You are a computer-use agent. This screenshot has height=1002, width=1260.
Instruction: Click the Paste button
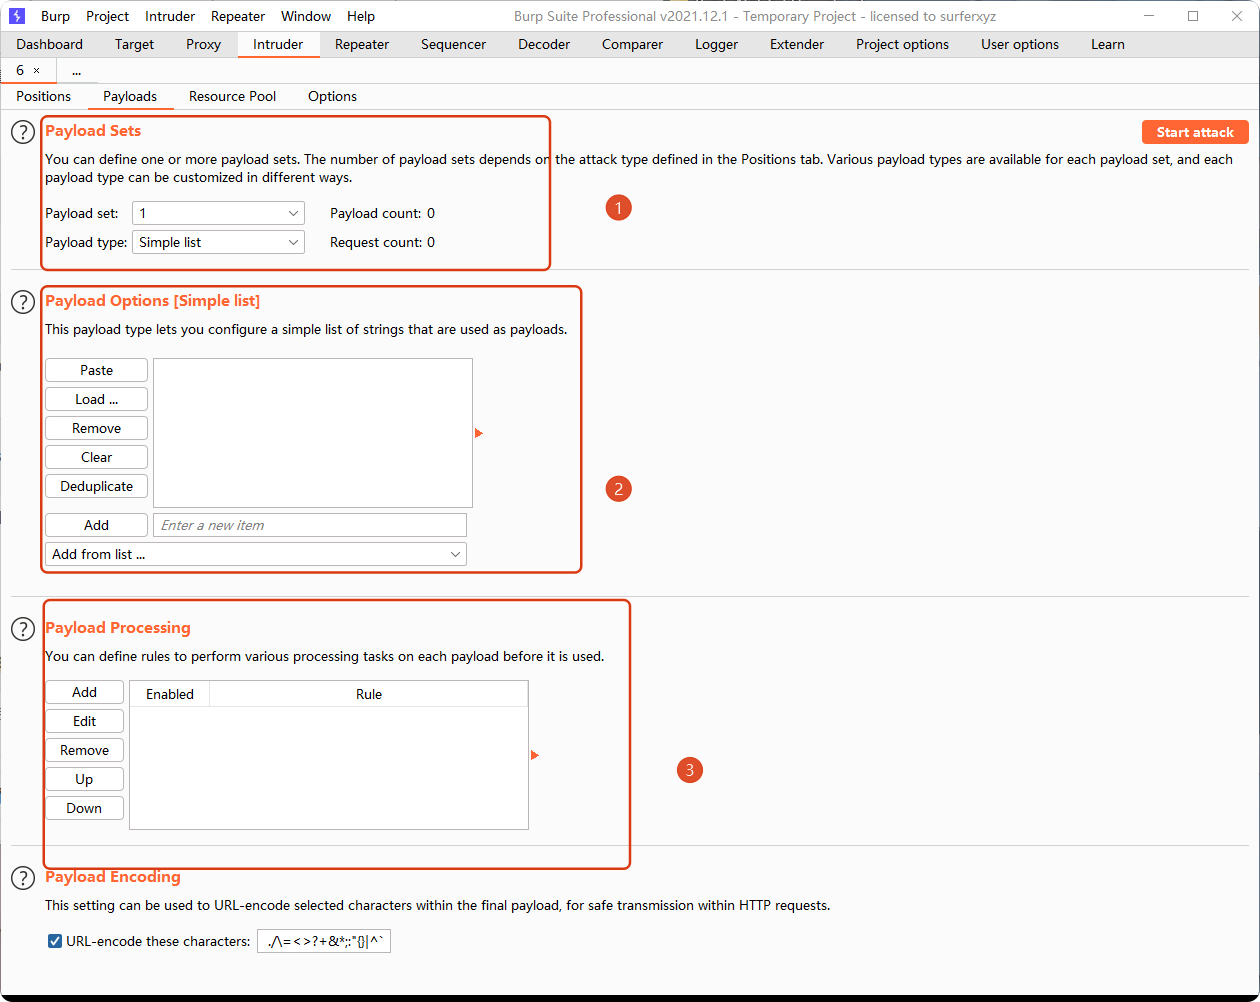tap(96, 370)
